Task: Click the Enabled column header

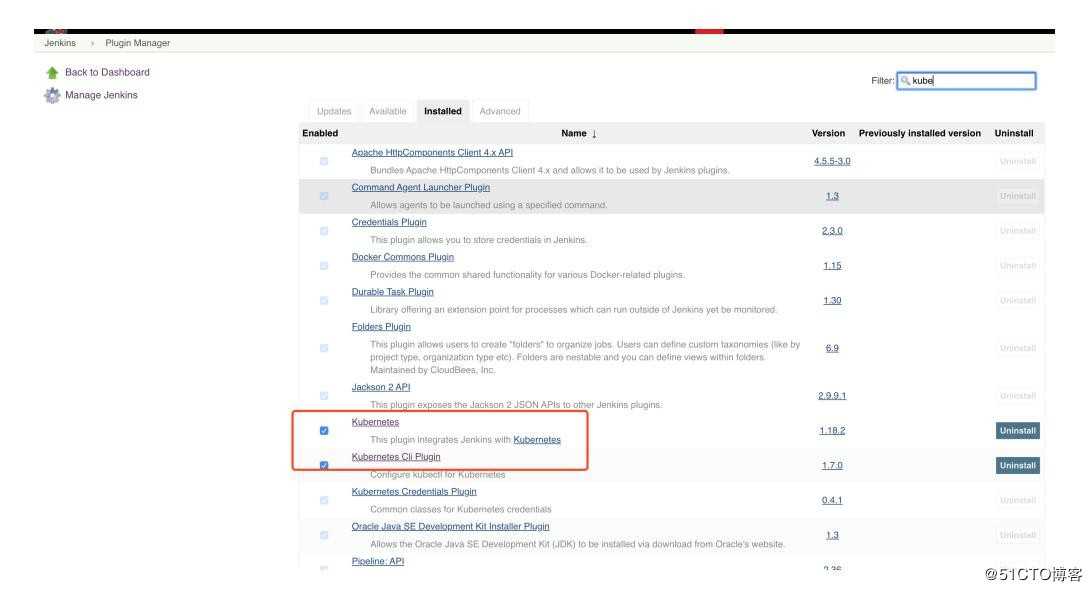Action: point(320,134)
